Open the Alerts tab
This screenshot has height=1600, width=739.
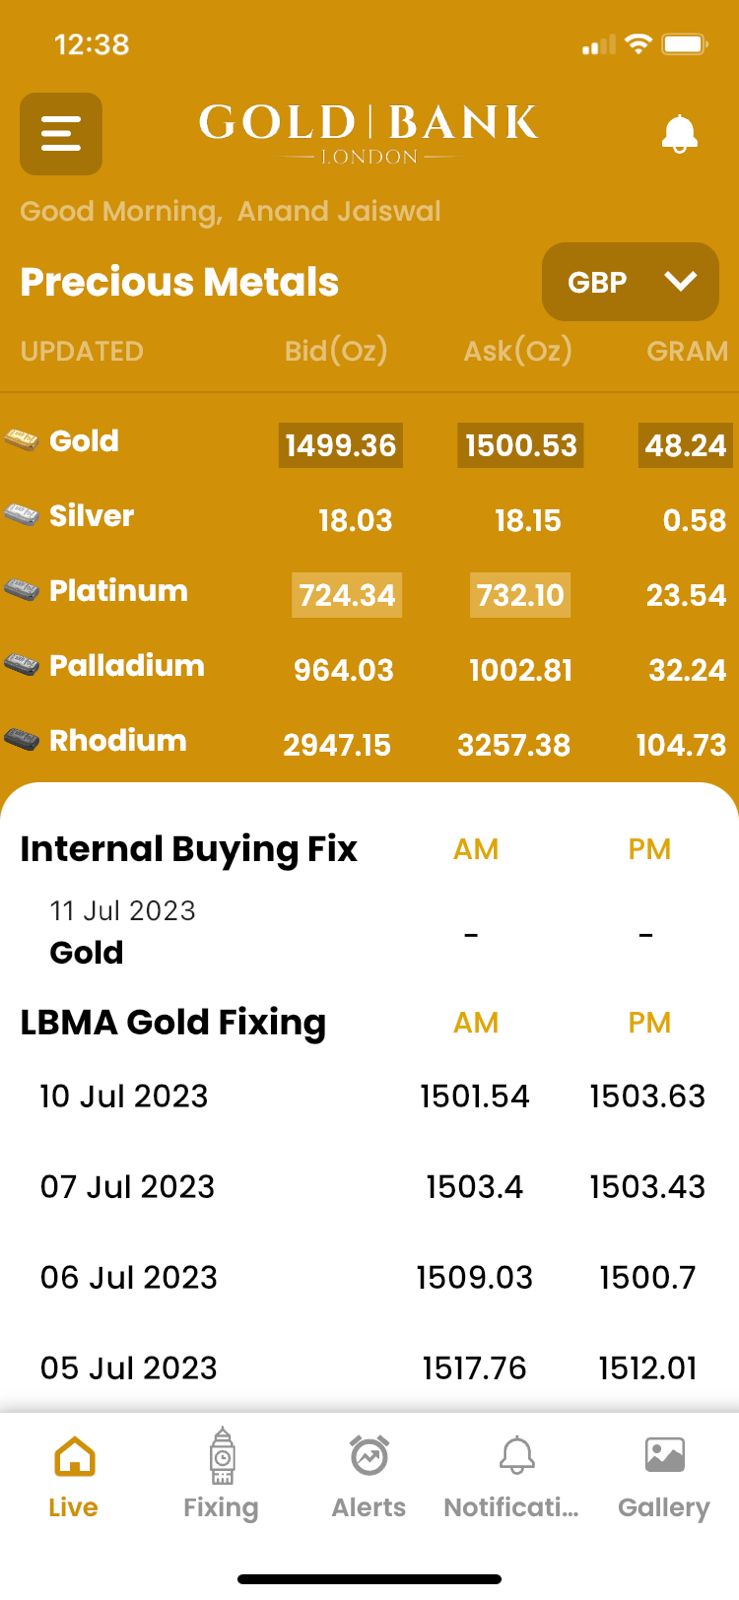[369, 1474]
